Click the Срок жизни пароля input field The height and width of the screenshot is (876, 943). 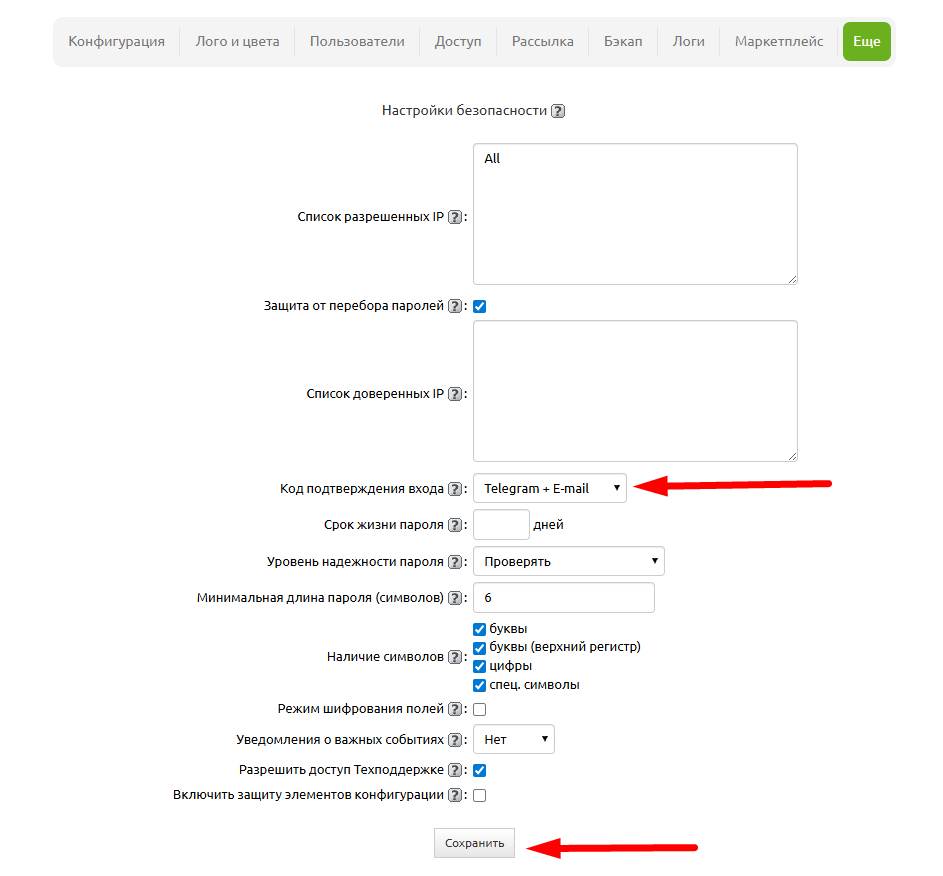(x=501, y=525)
